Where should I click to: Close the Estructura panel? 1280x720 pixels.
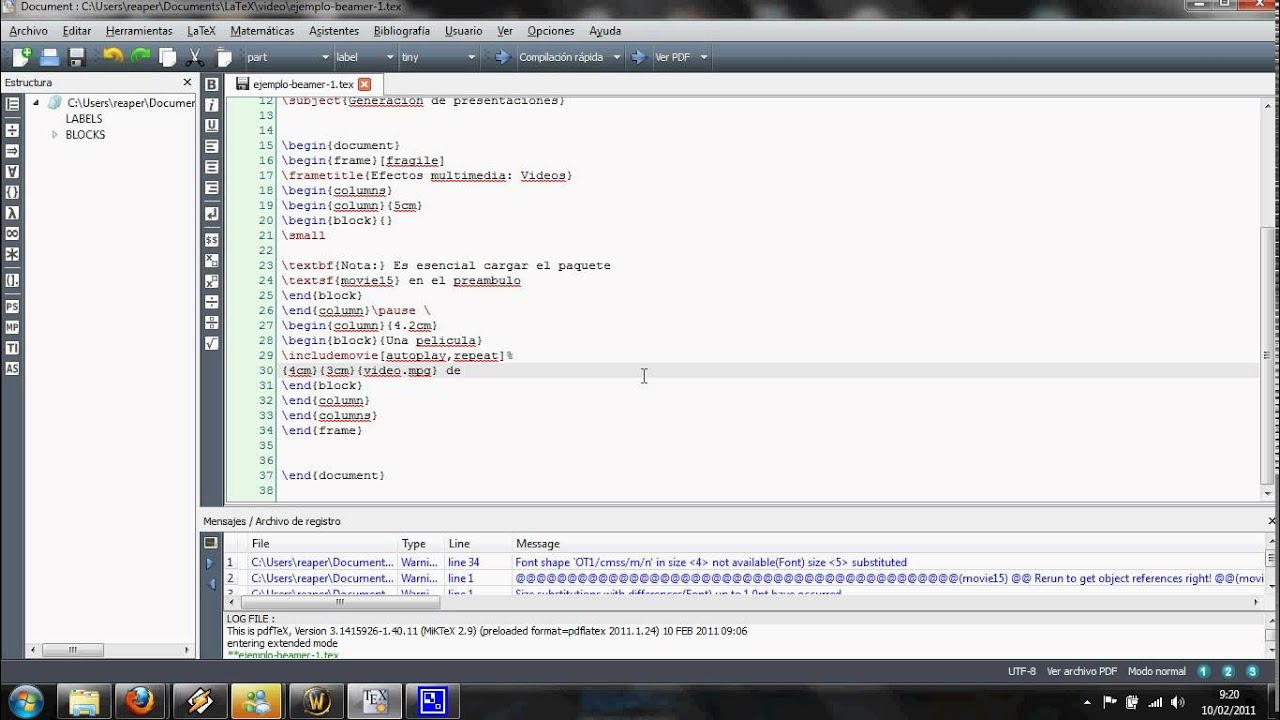point(187,82)
